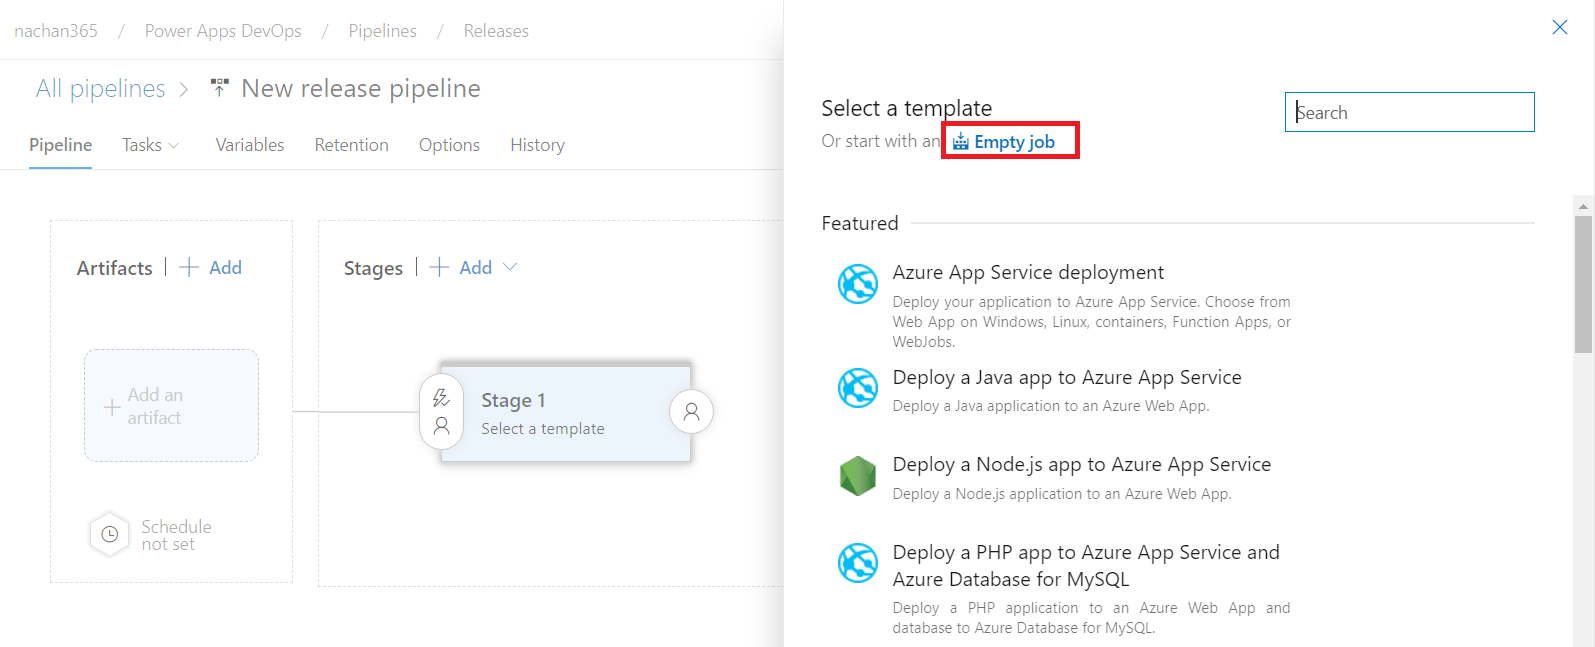The image size is (1595, 647).
Task: Open pre-deployment conditions on Stage 1
Action: pyautogui.click(x=441, y=411)
